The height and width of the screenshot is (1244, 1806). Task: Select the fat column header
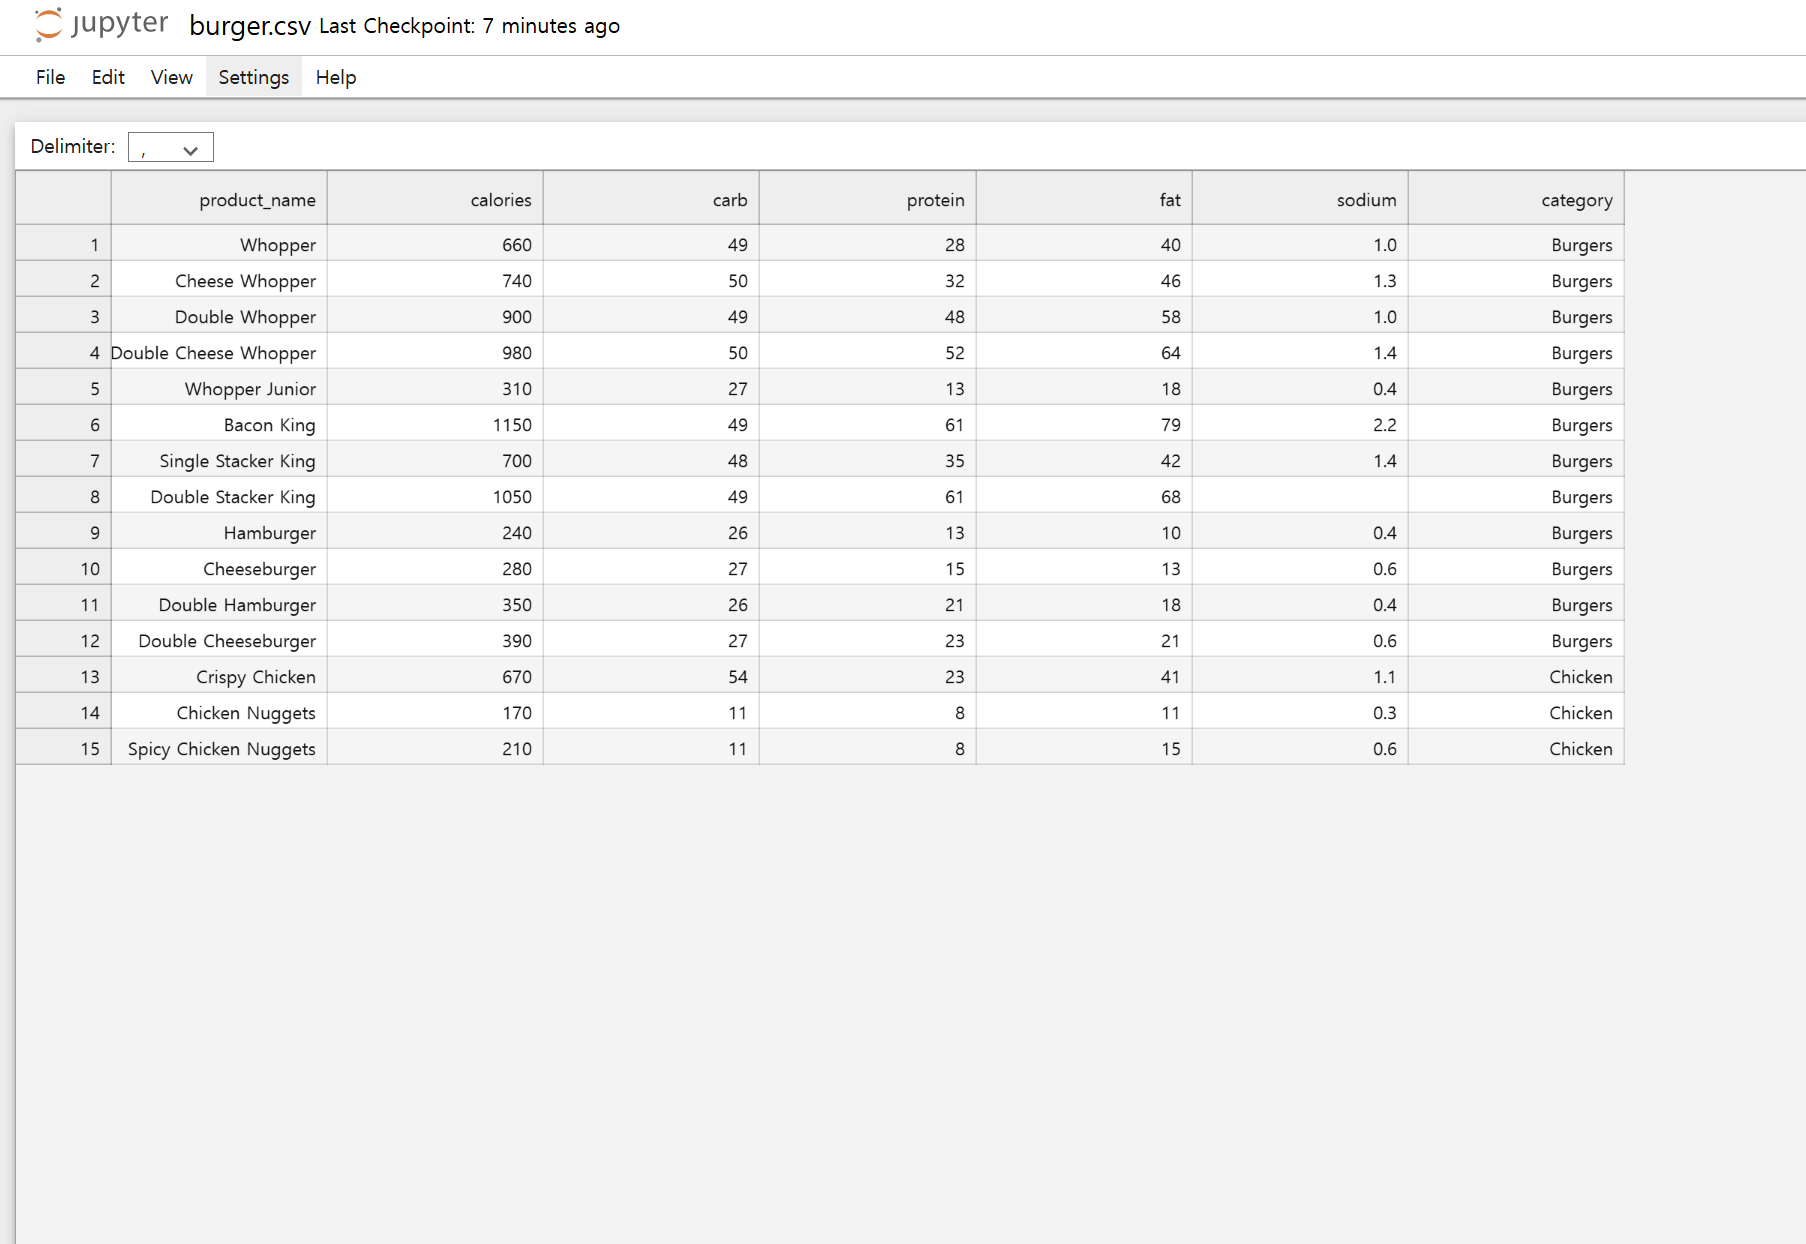[x=1084, y=199]
